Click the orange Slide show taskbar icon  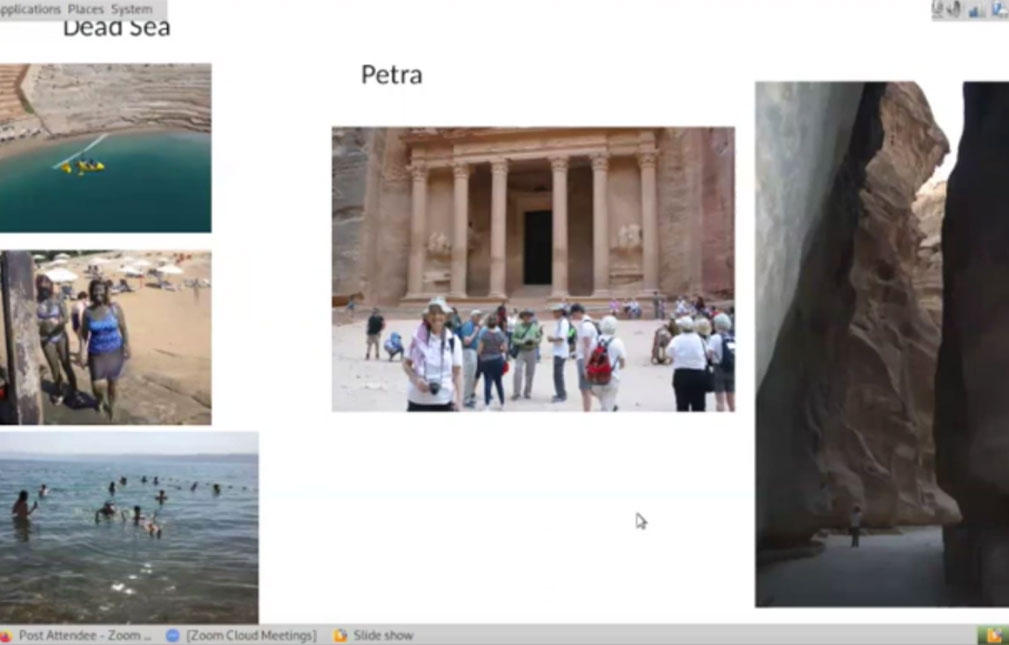pos(340,635)
